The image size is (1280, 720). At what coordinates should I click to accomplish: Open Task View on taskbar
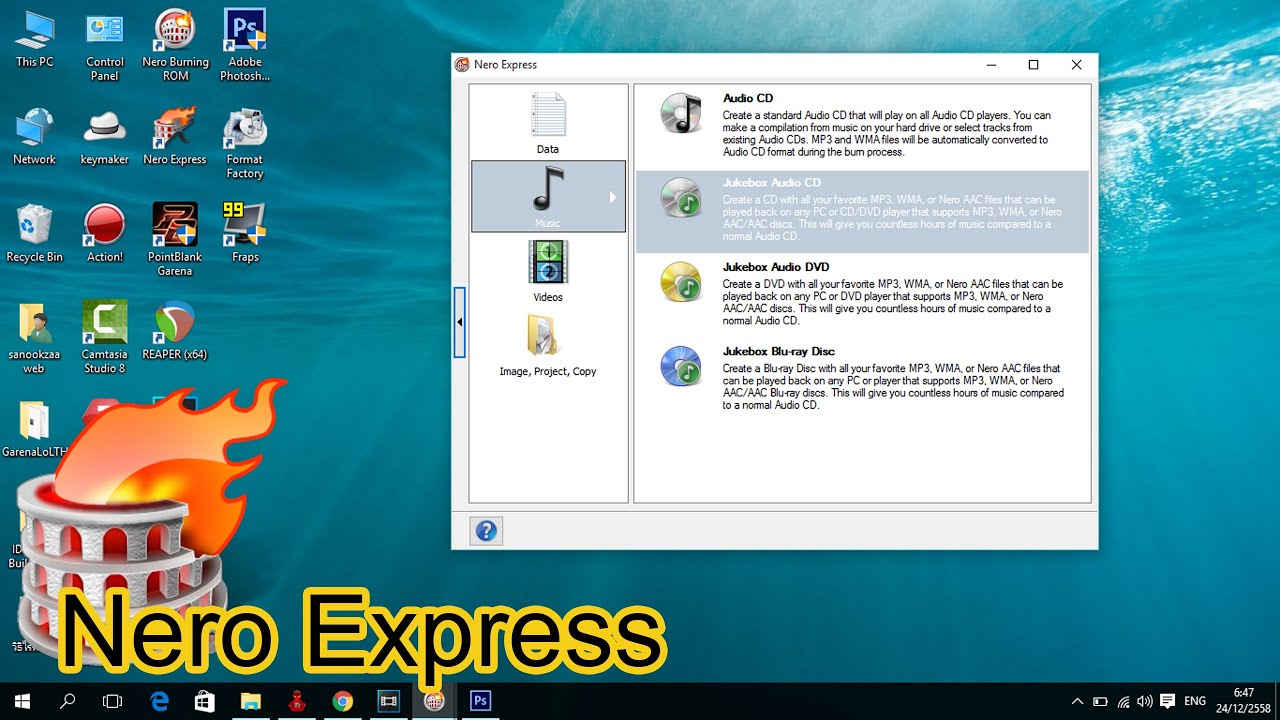pyautogui.click(x=113, y=701)
